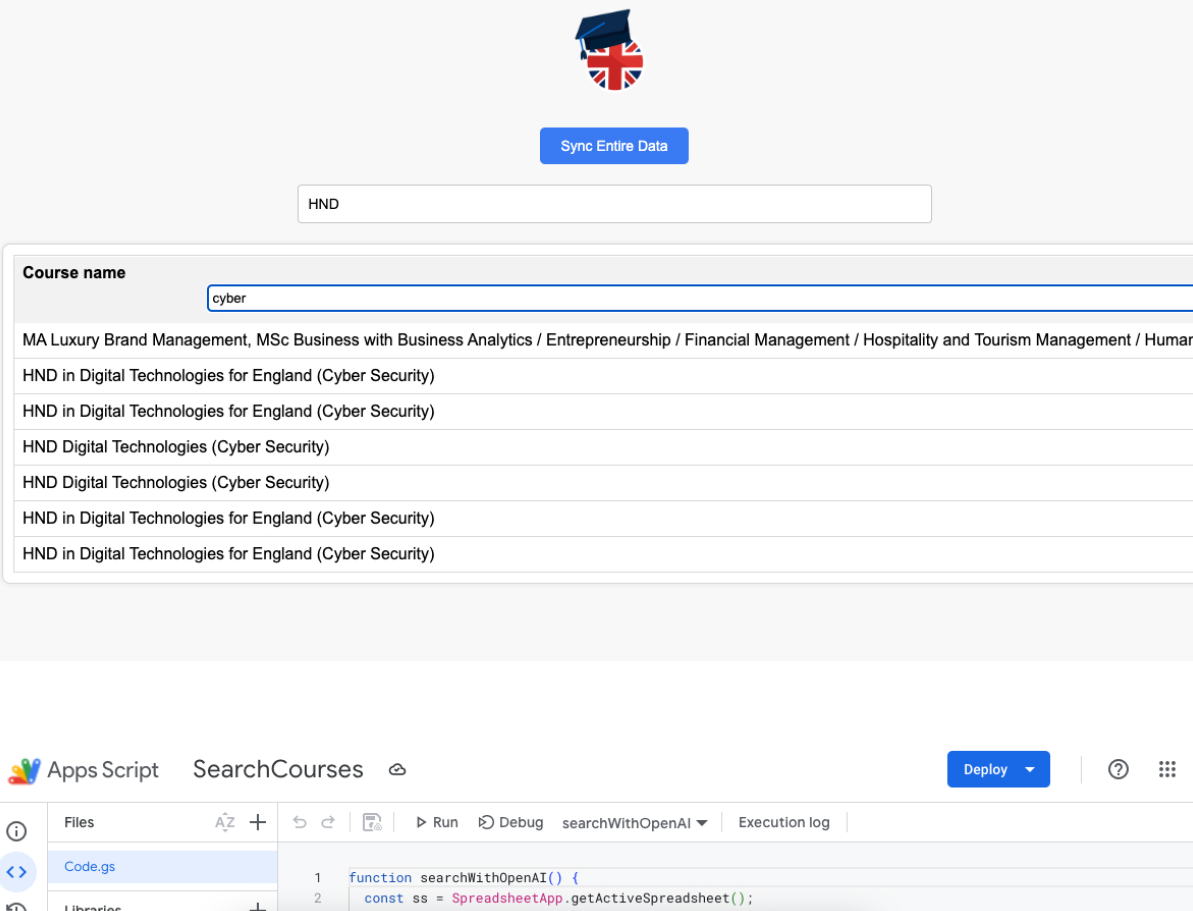Image resolution: width=1193 pixels, height=911 pixels.
Task: Open the Overview info icon in sidebar
Action: coord(17,831)
